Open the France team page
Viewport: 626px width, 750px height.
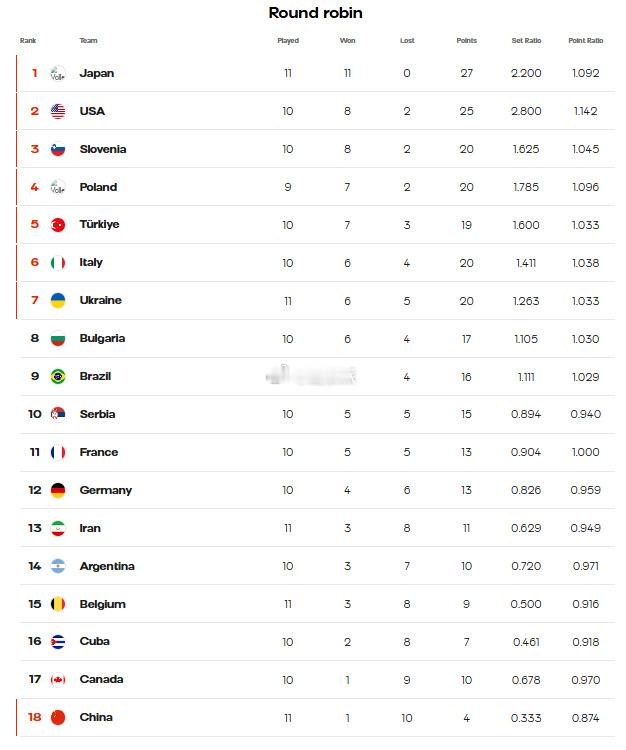click(x=99, y=452)
